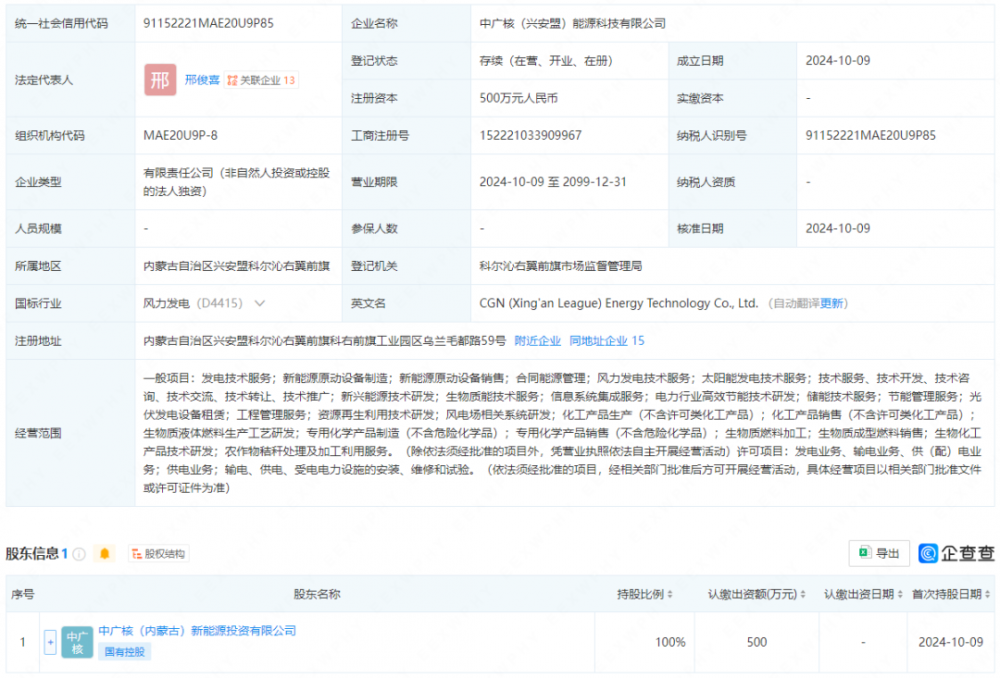Screen dimensions: 1000x678
Task: Click company name 中广核（兴安盟）能源科技有限公司
Action: [x=573, y=24]
